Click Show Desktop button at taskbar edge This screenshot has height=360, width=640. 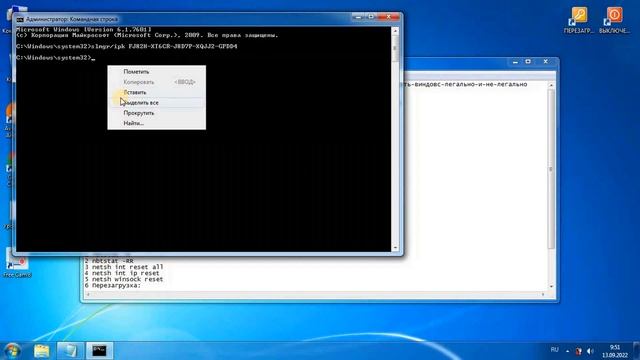tap(637, 351)
